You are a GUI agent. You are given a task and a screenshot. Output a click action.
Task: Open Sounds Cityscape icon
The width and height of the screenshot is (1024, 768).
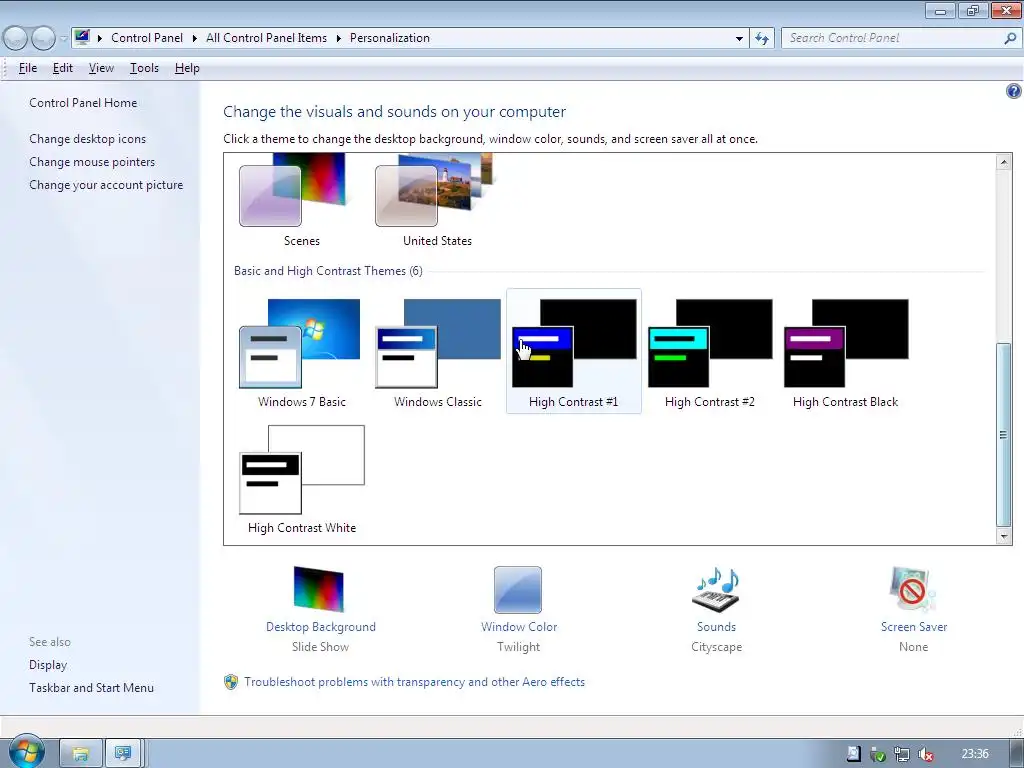tap(716, 590)
